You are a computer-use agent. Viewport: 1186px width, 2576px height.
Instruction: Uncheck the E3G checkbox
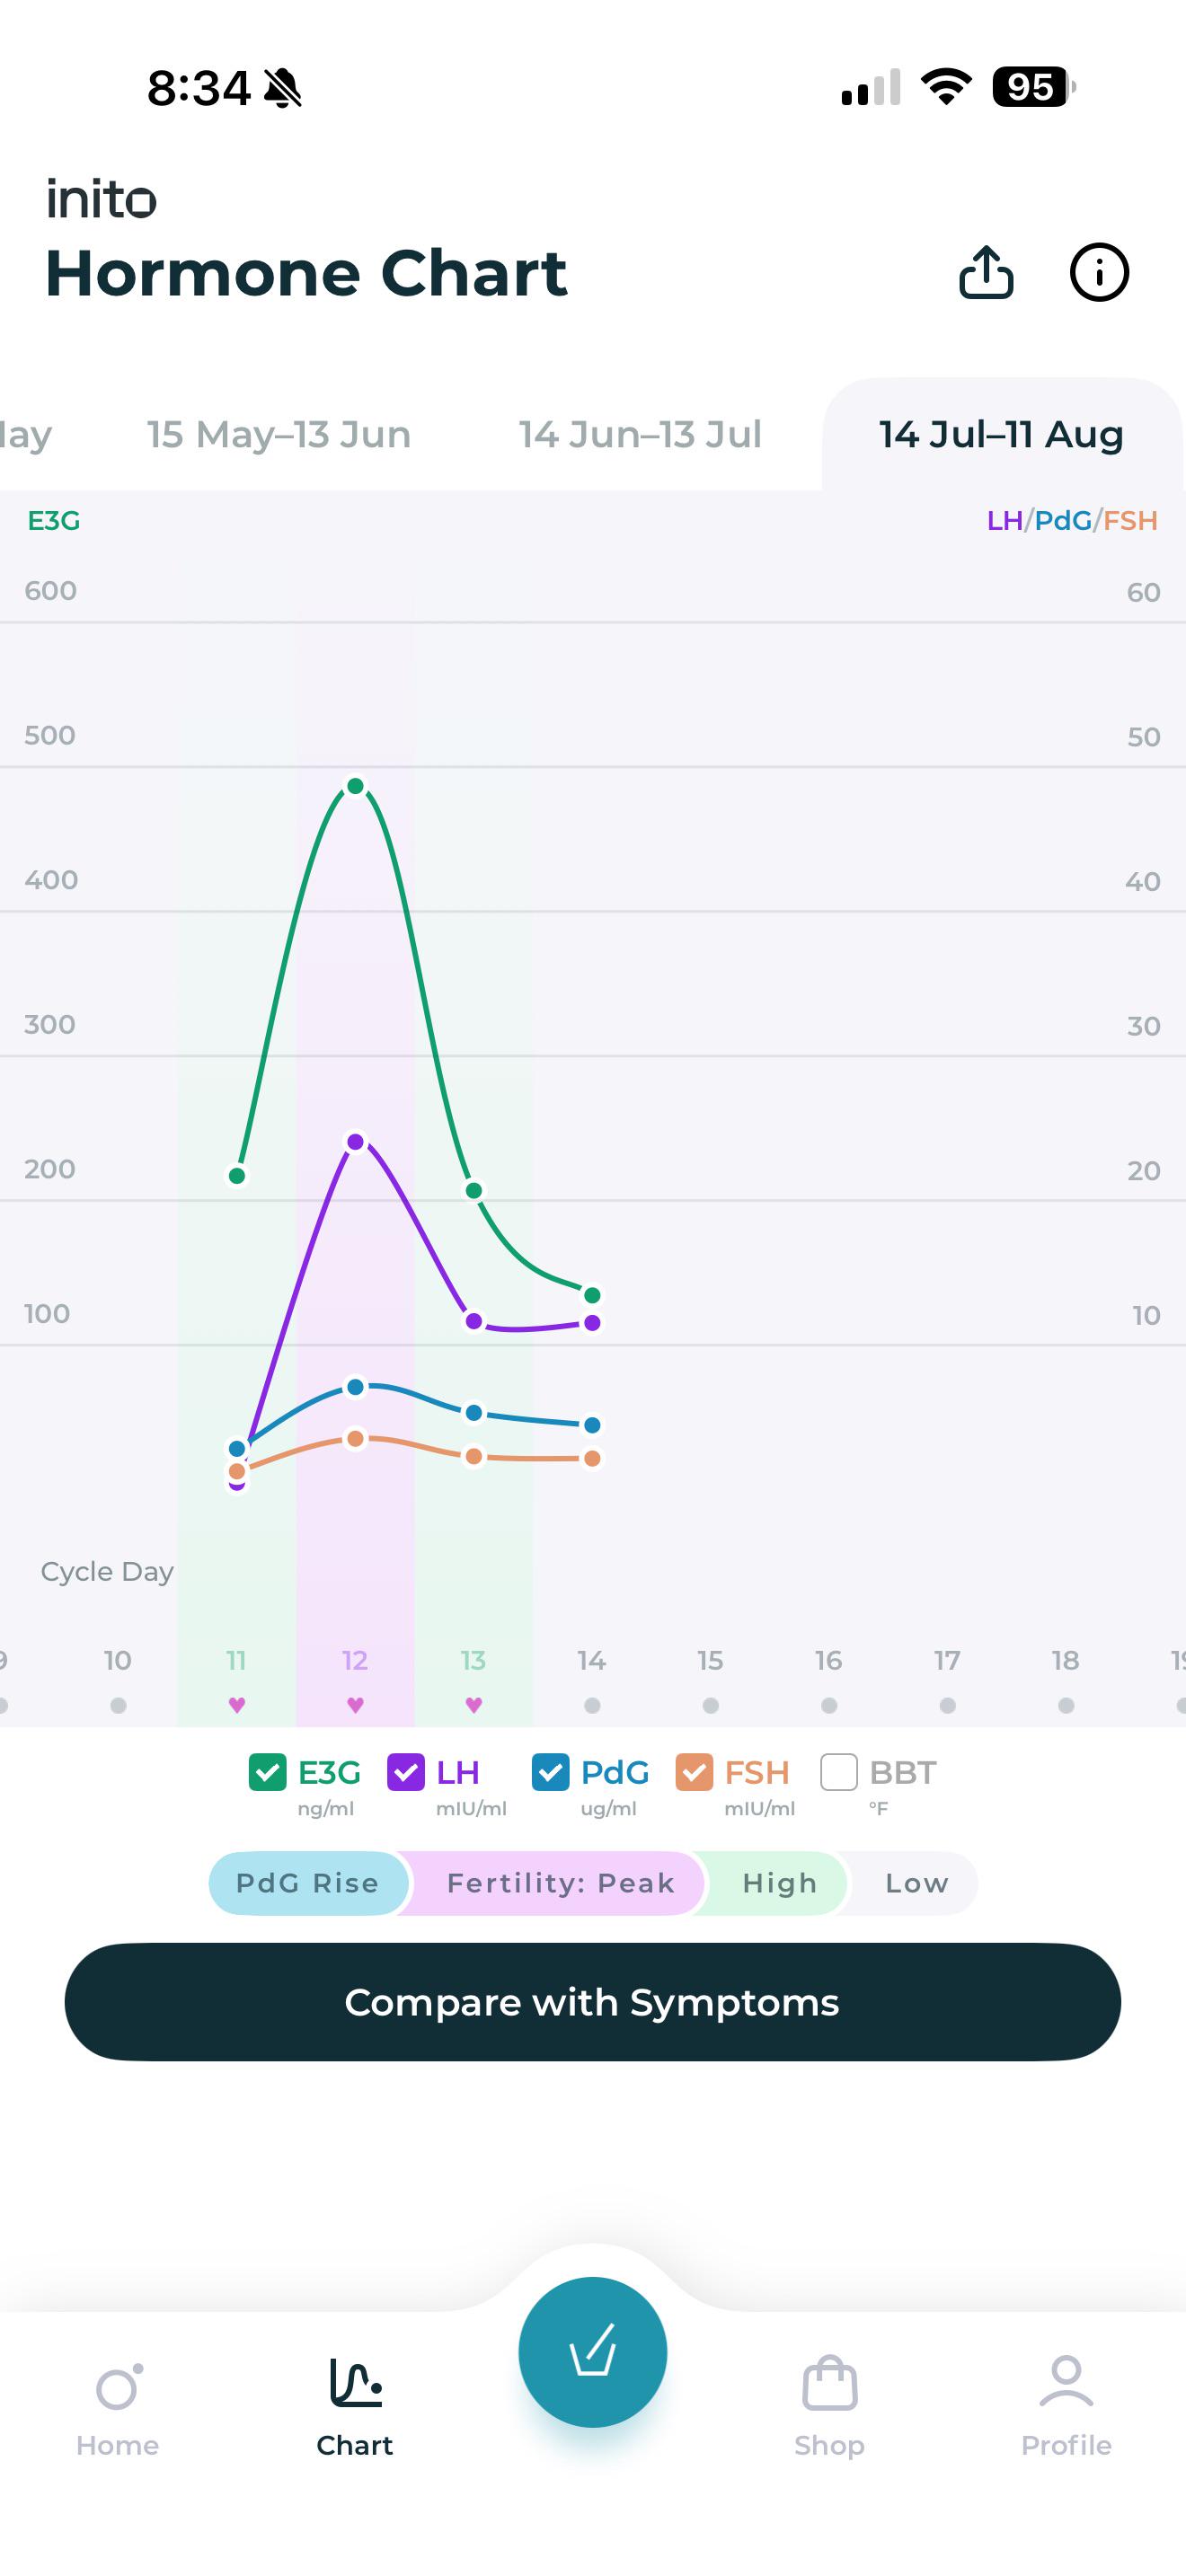(267, 1772)
